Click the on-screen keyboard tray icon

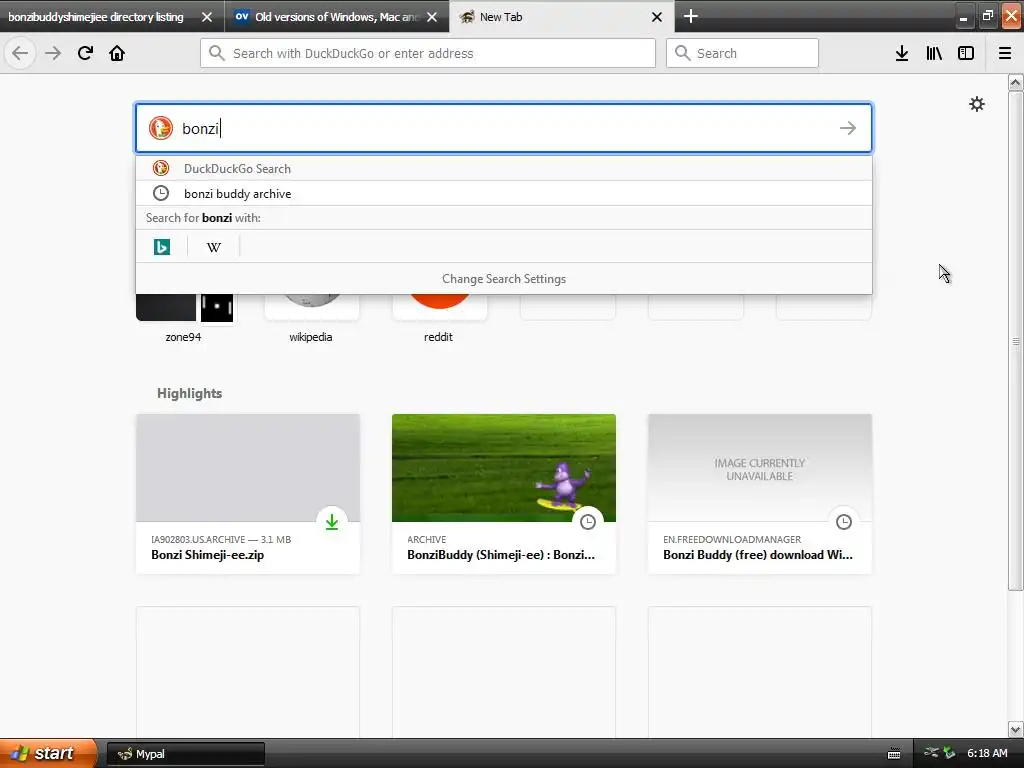(x=894, y=754)
